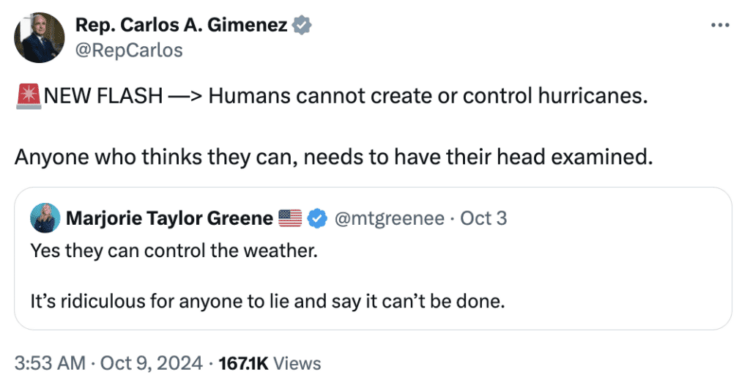Open the @RepCarlos handle link
750x375 pixels.
pos(129,50)
